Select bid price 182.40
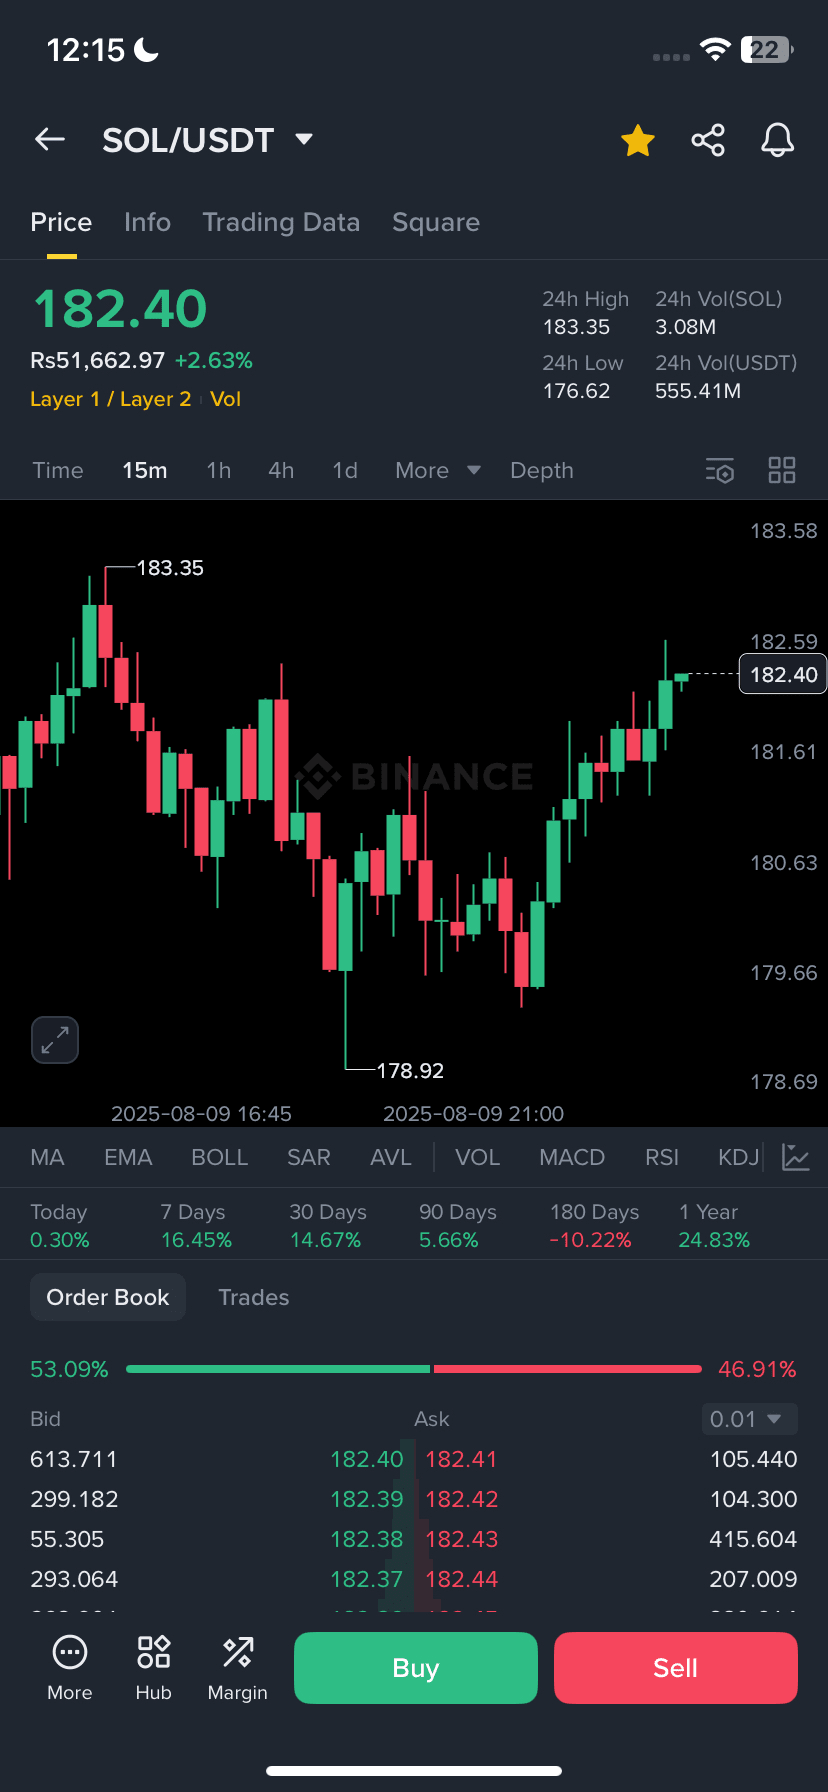The image size is (828, 1792). [366, 1459]
